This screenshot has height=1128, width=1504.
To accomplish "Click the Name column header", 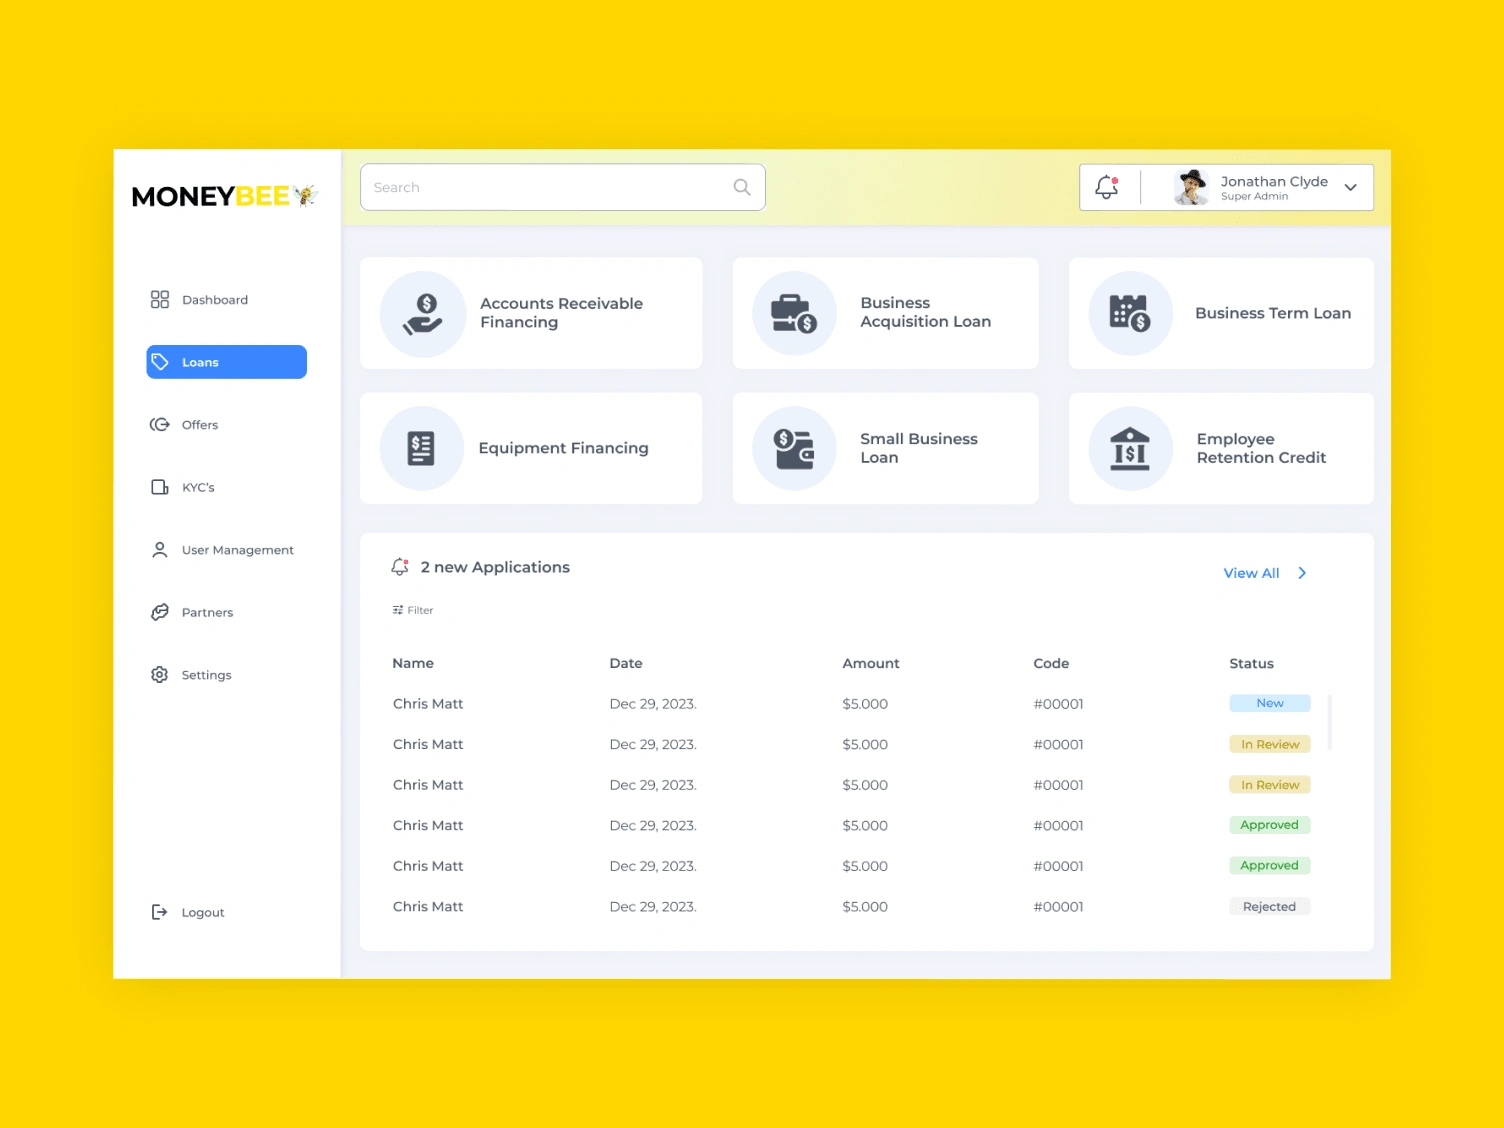I will click(413, 663).
